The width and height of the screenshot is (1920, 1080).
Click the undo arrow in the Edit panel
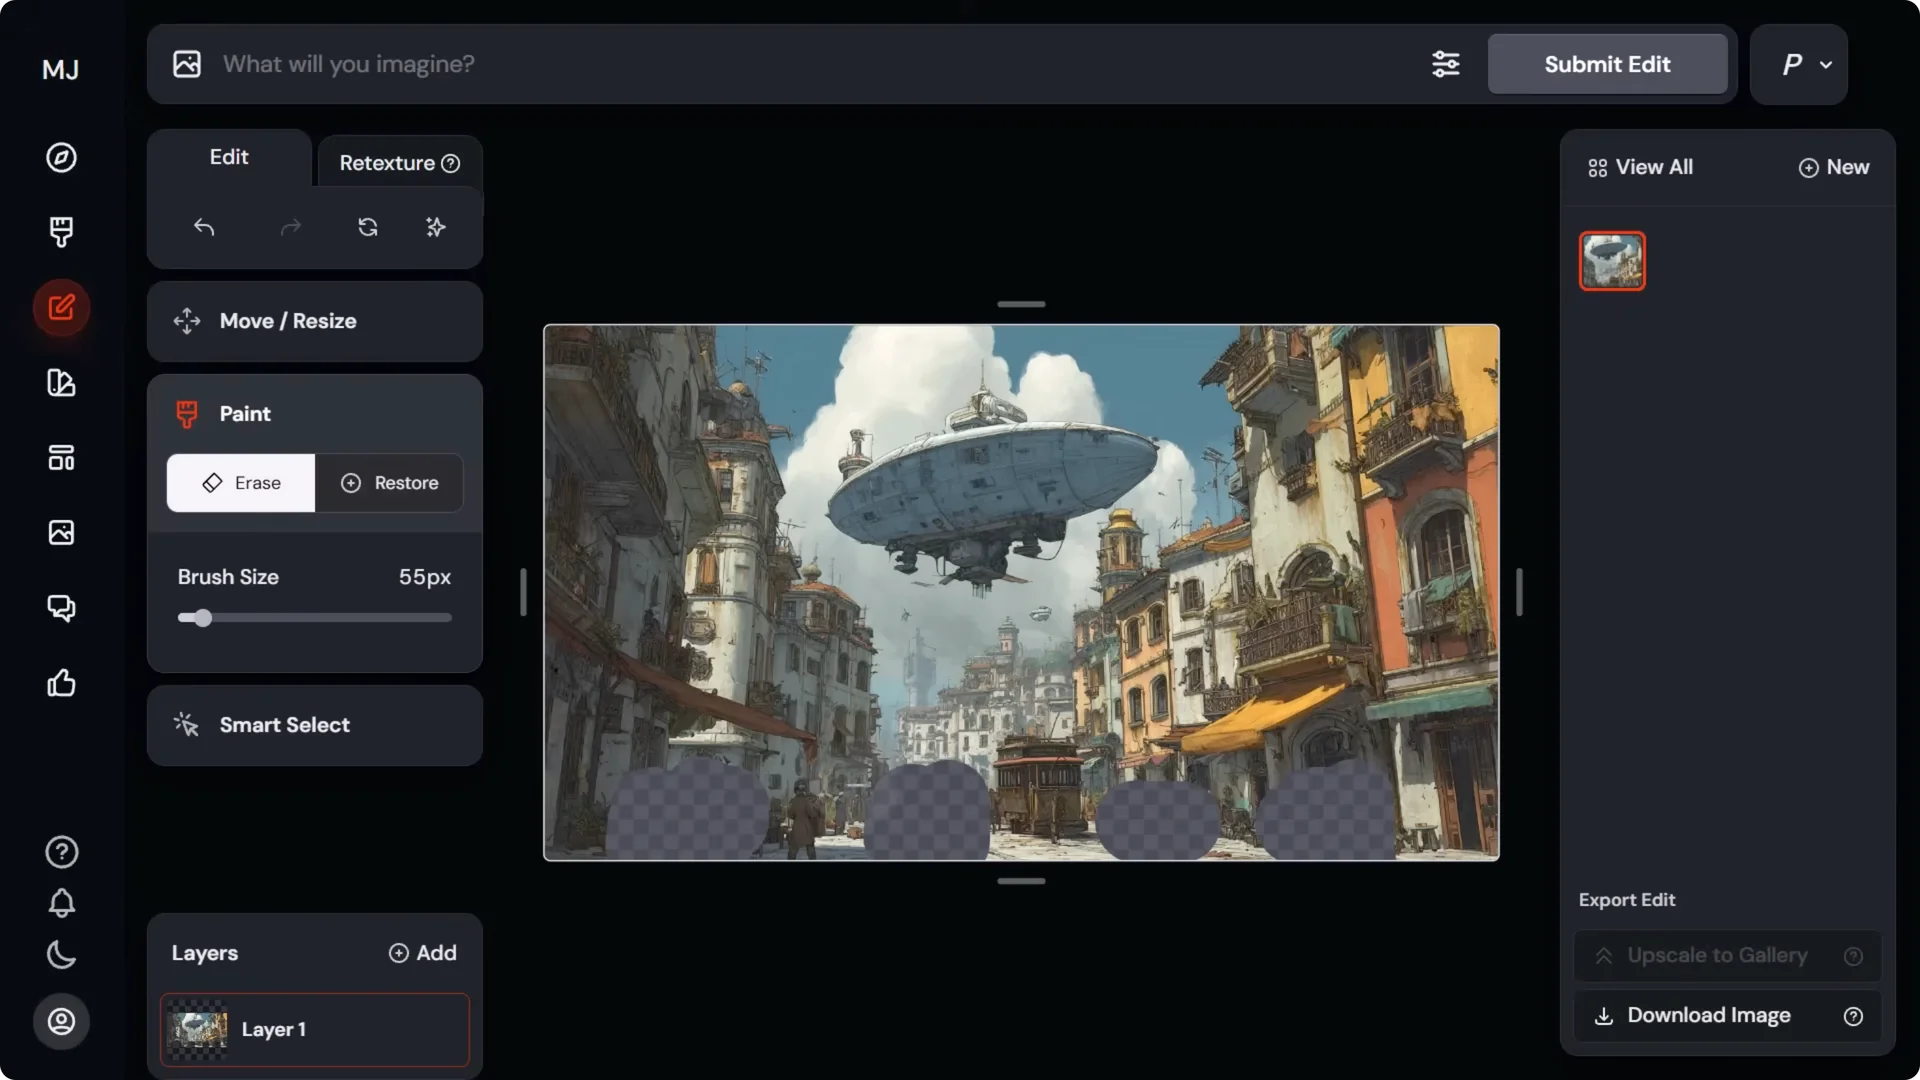pos(205,227)
